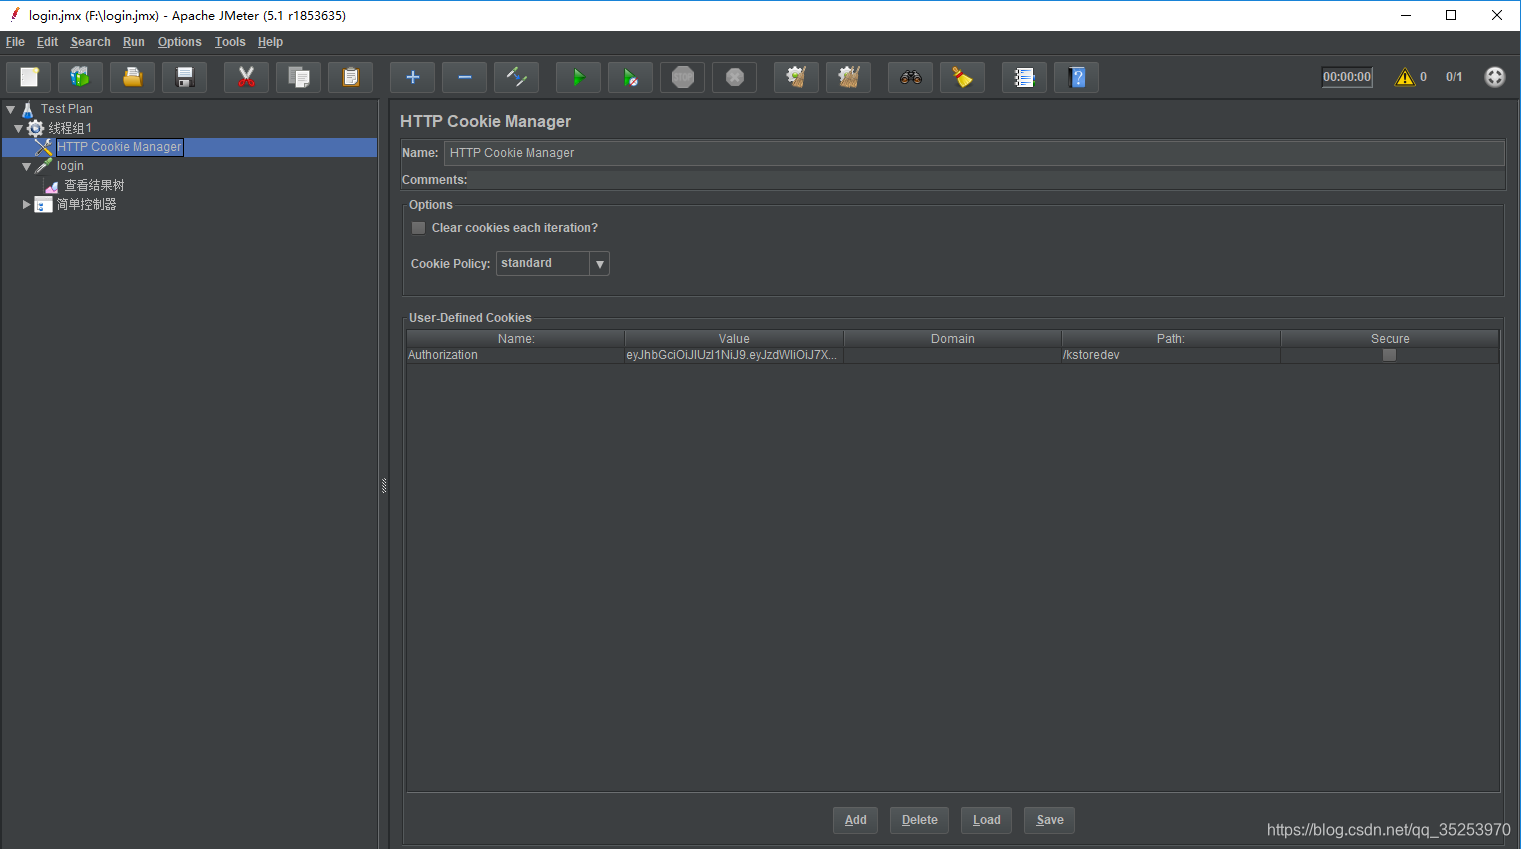The width and height of the screenshot is (1521, 849).
Task: Click the /kstoredev path cell
Action: click(x=1171, y=355)
